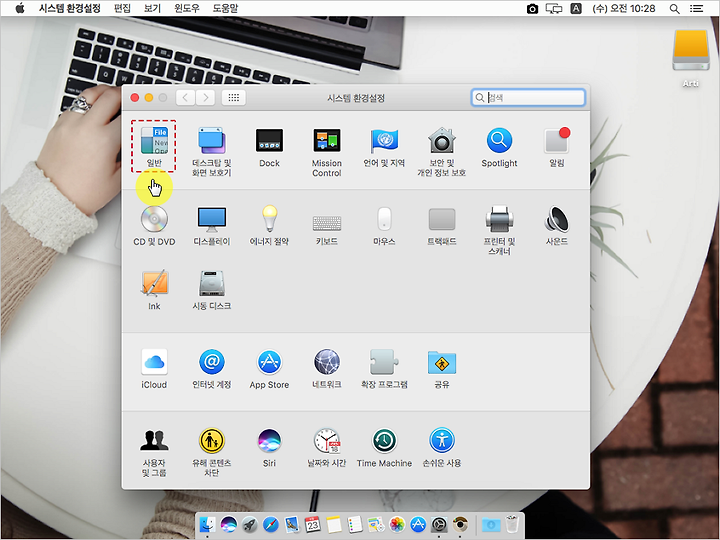Open the Downloads folder in Dock
Screen dimensions: 720x540
point(490,524)
